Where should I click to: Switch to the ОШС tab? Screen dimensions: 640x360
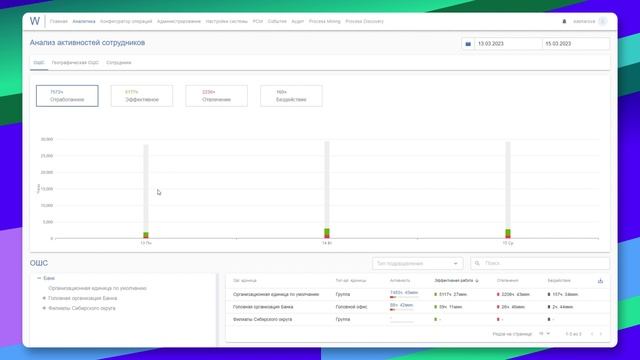pyautogui.click(x=39, y=63)
